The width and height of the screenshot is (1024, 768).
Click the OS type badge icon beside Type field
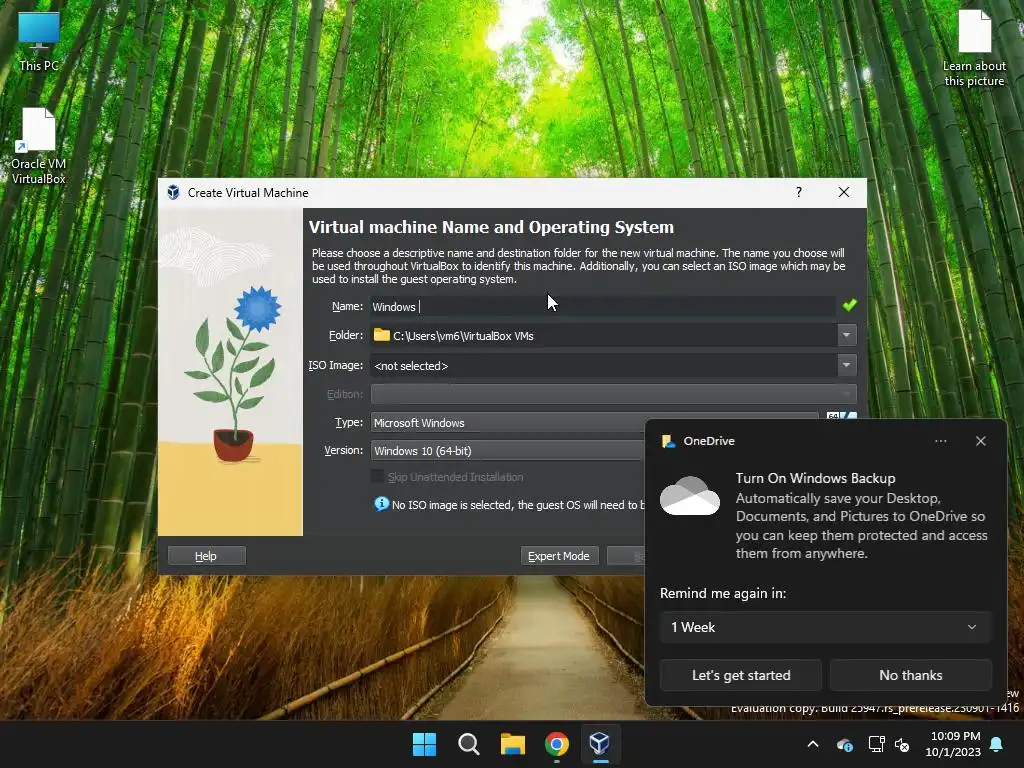pos(842,416)
